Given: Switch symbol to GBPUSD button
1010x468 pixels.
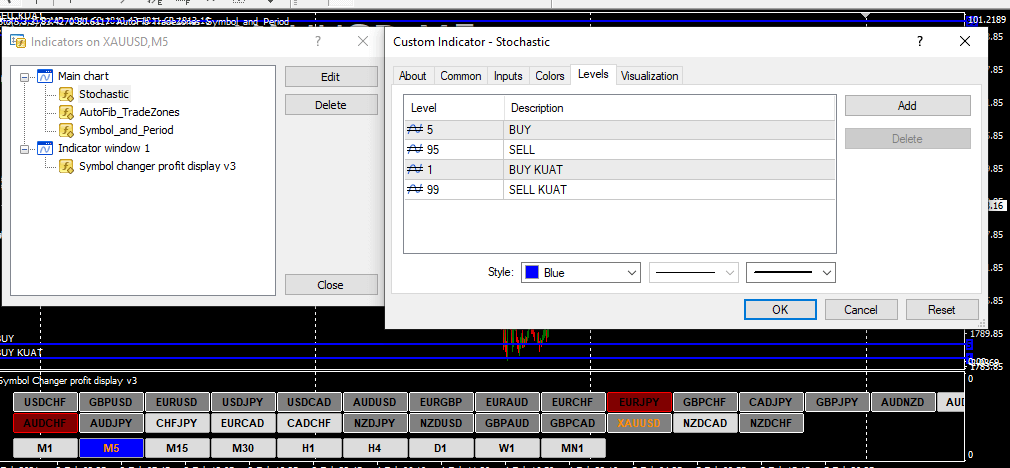Looking at the screenshot, I should [110, 402].
